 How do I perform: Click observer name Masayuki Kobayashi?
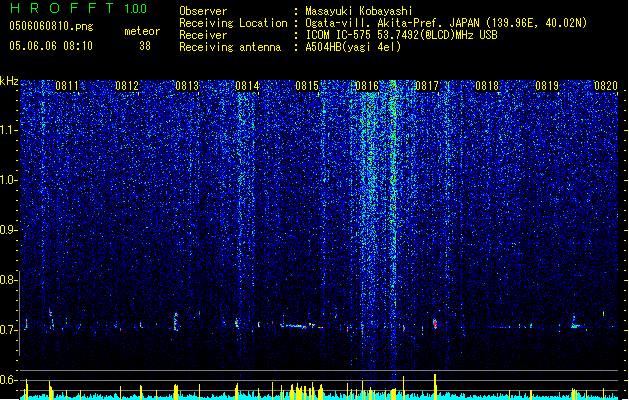point(359,11)
